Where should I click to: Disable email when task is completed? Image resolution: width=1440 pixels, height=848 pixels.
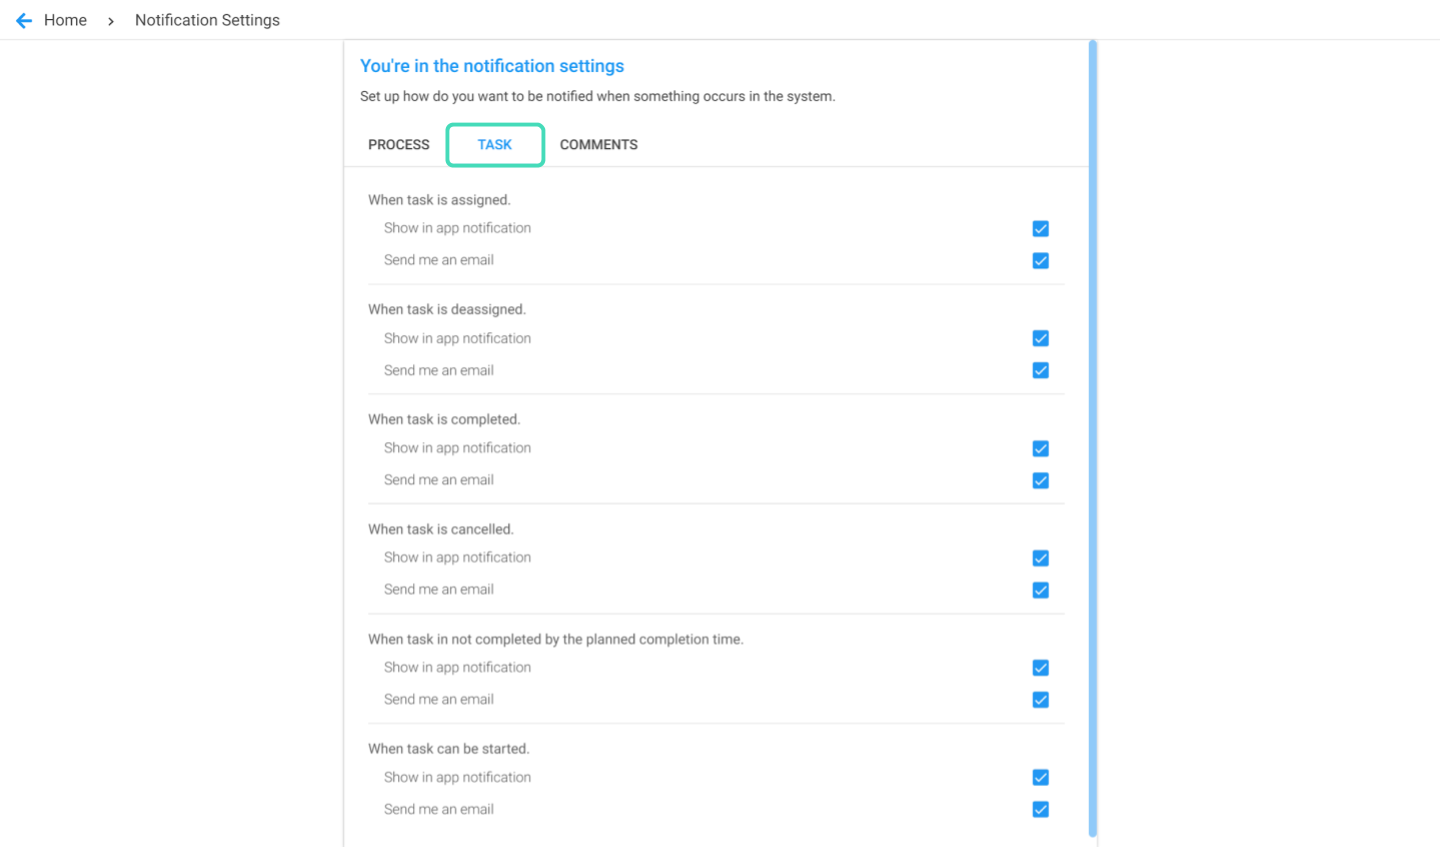[1041, 481]
